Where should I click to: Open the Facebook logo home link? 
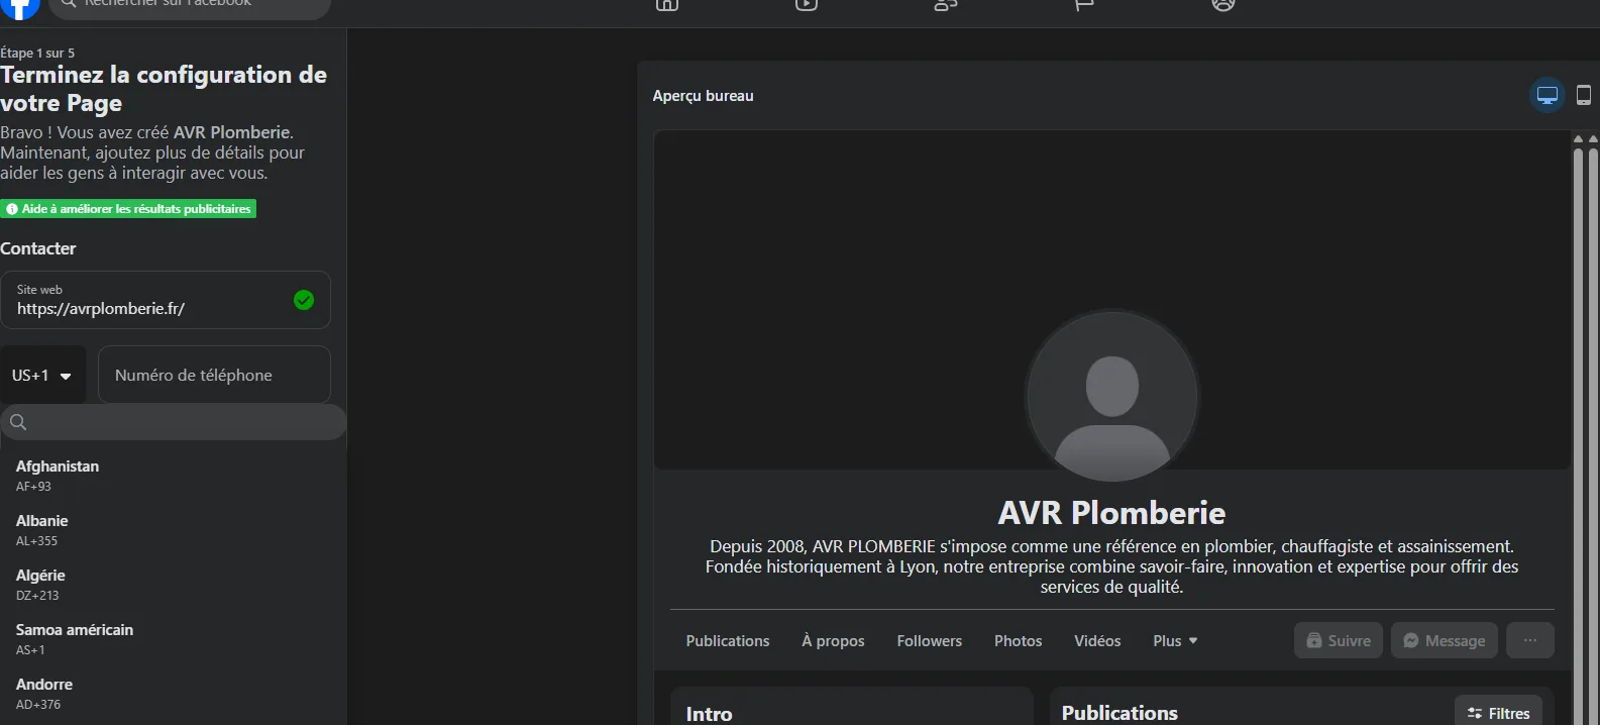click(19, 7)
